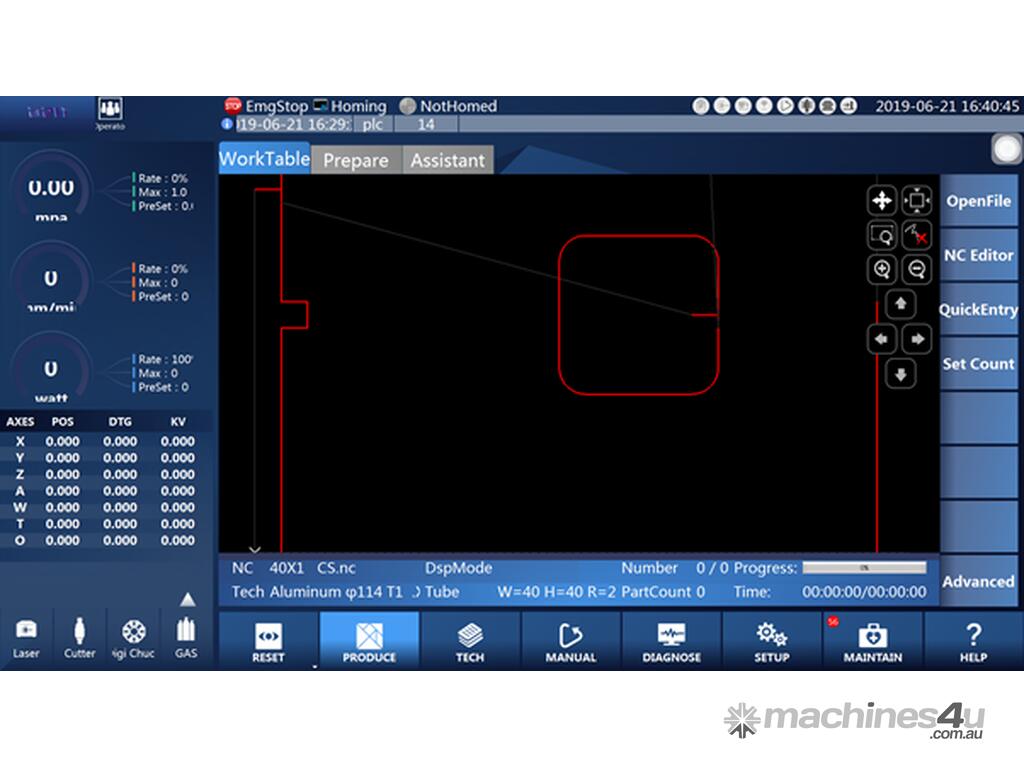Click the clear trace path icon
Image resolution: width=1024 pixels, height=768 pixels.
tap(917, 235)
